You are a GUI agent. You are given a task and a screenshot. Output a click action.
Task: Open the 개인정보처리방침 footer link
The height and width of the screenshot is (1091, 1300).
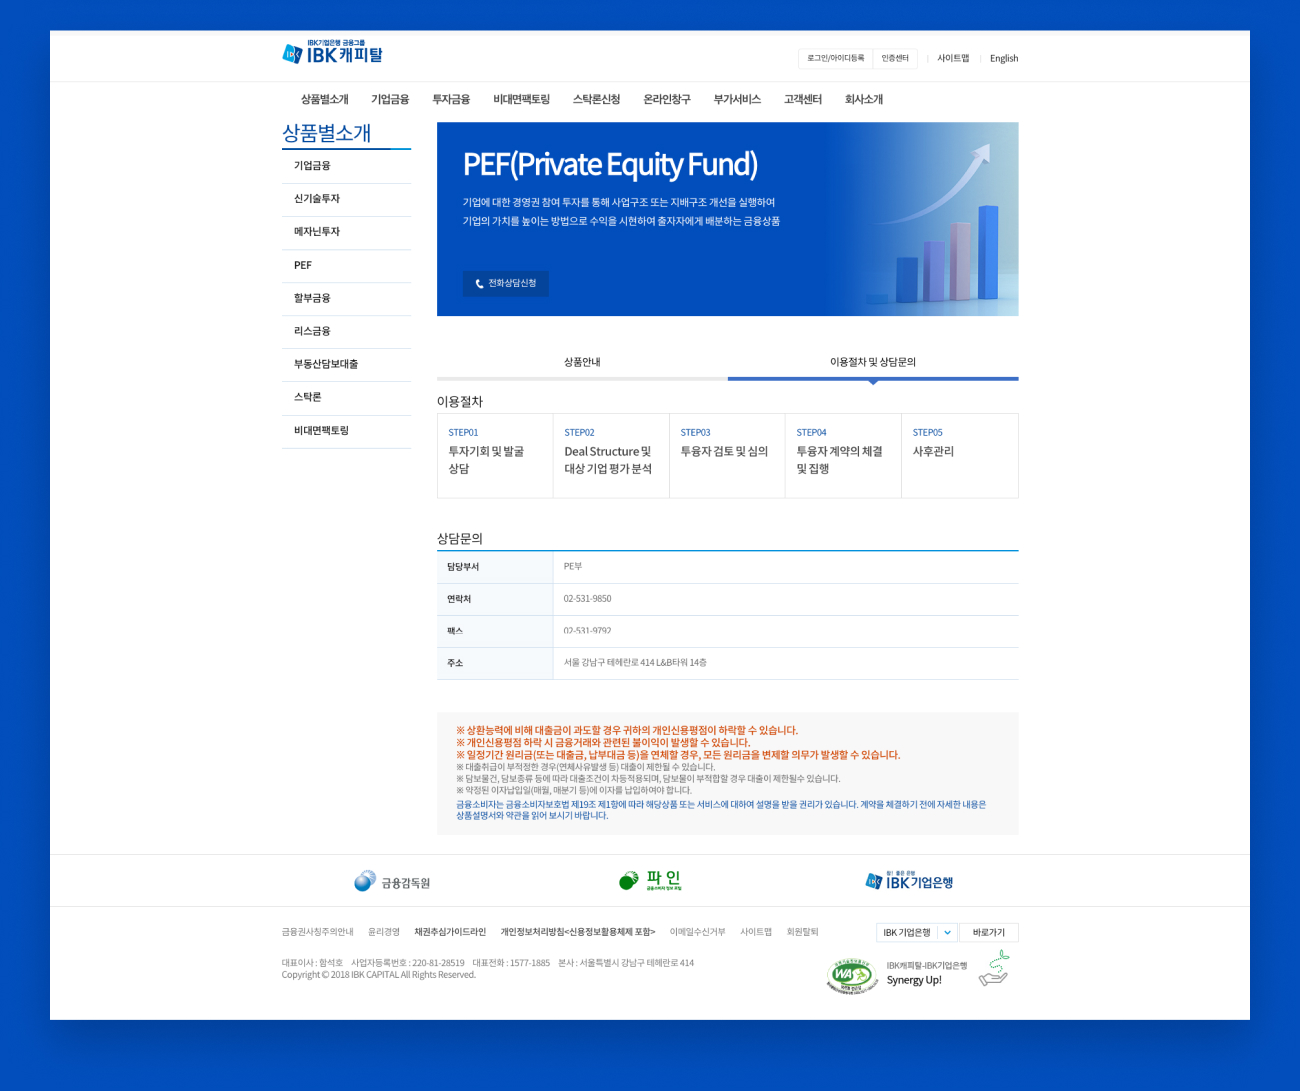click(577, 932)
